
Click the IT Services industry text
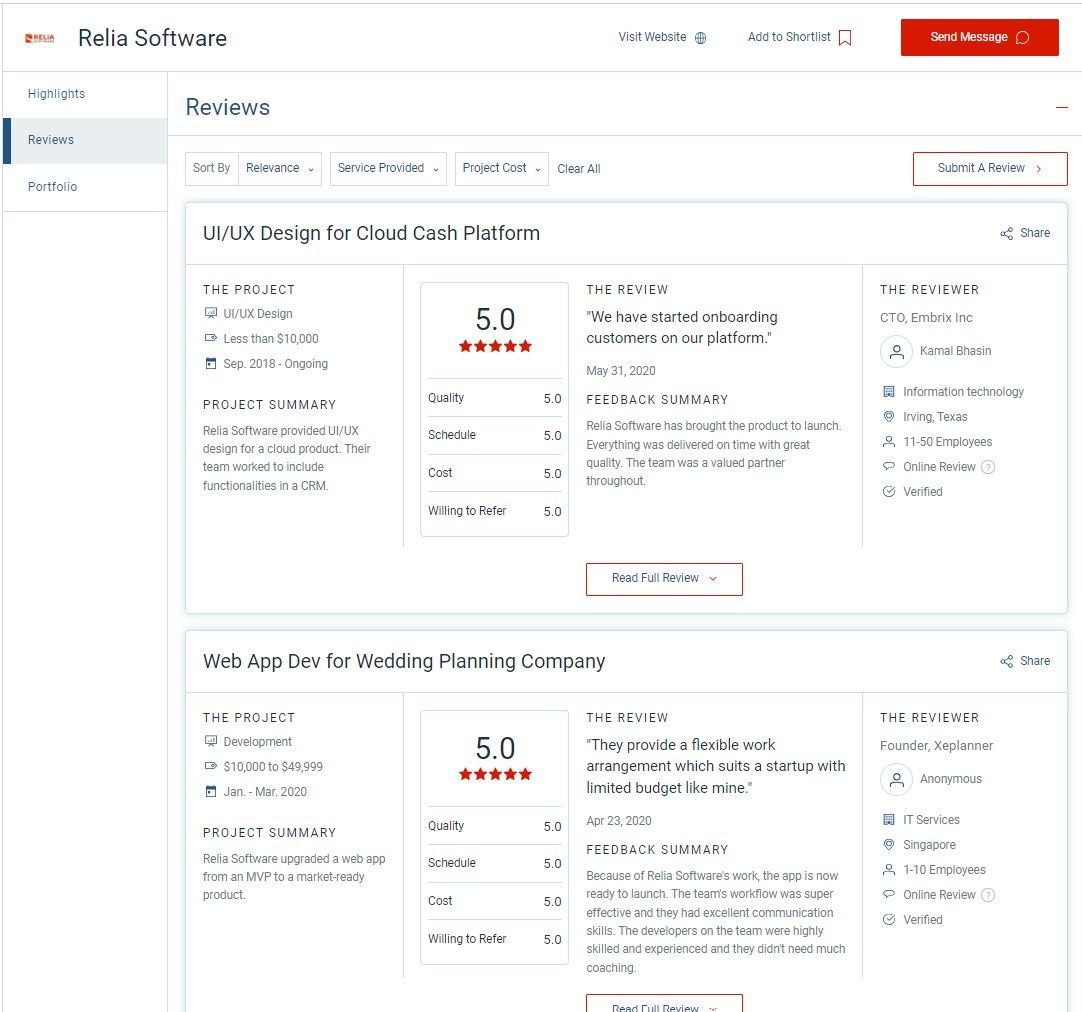(931, 820)
